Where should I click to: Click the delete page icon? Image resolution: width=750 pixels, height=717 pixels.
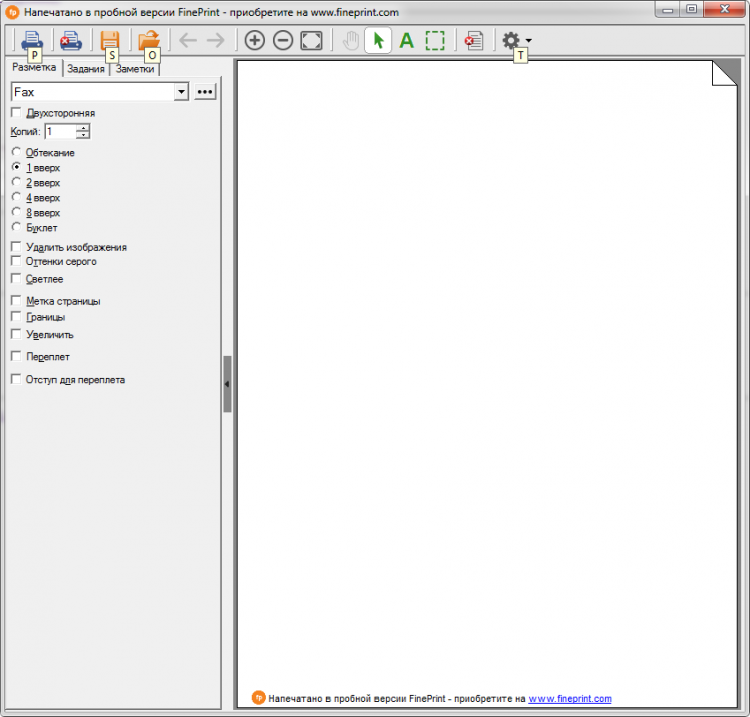pyautogui.click(x=474, y=40)
